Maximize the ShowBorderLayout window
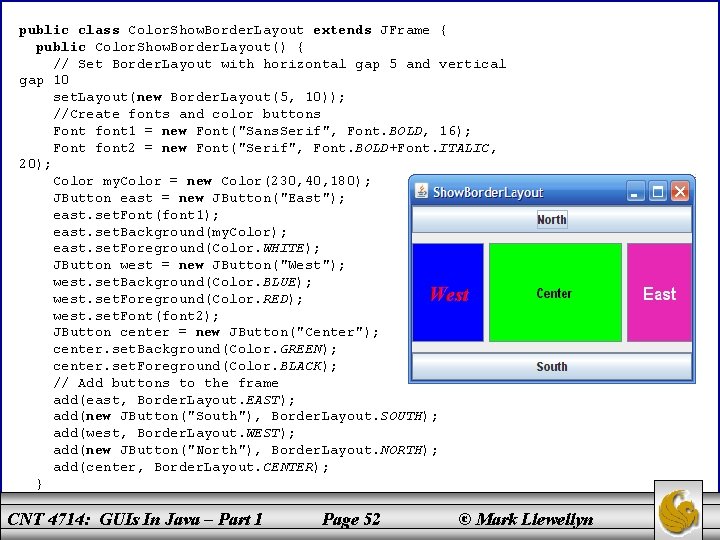The width and height of the screenshot is (720, 540). point(658,191)
